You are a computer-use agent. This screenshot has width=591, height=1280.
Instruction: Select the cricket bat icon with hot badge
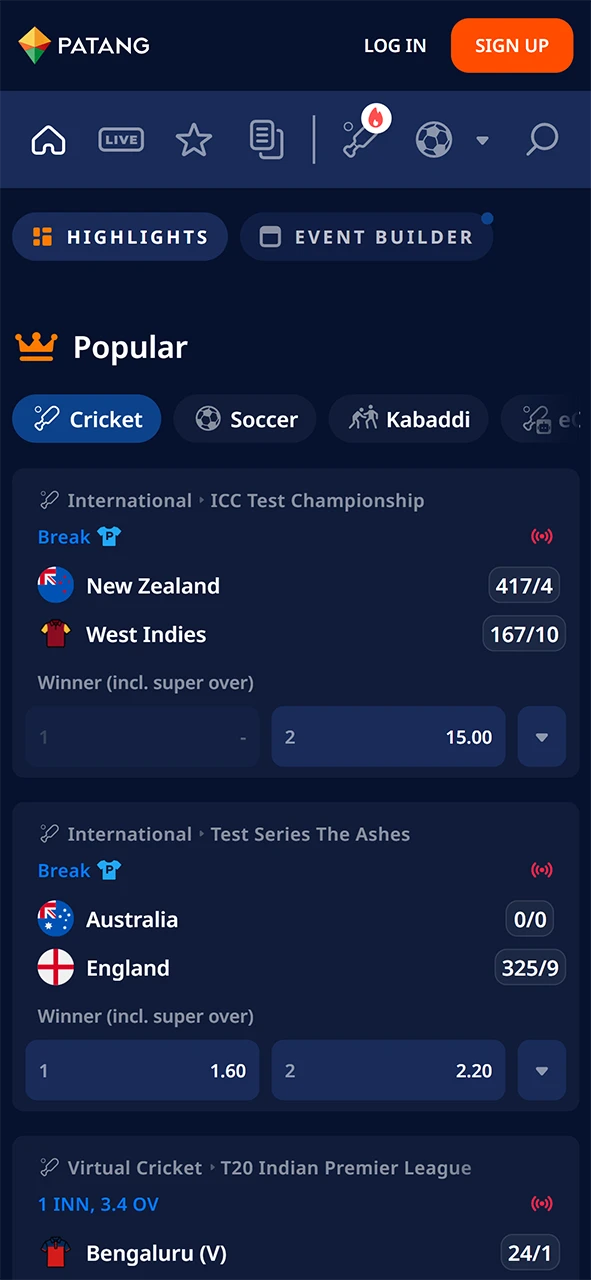click(x=363, y=140)
